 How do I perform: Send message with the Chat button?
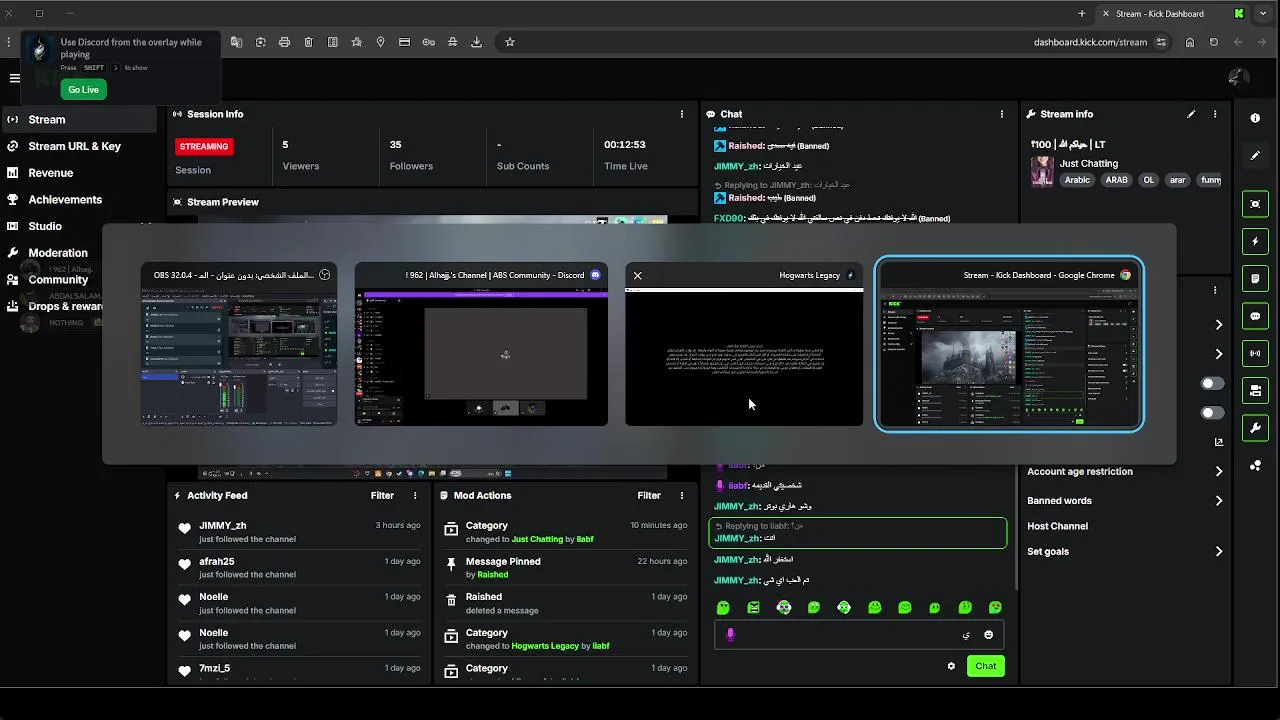(x=986, y=666)
